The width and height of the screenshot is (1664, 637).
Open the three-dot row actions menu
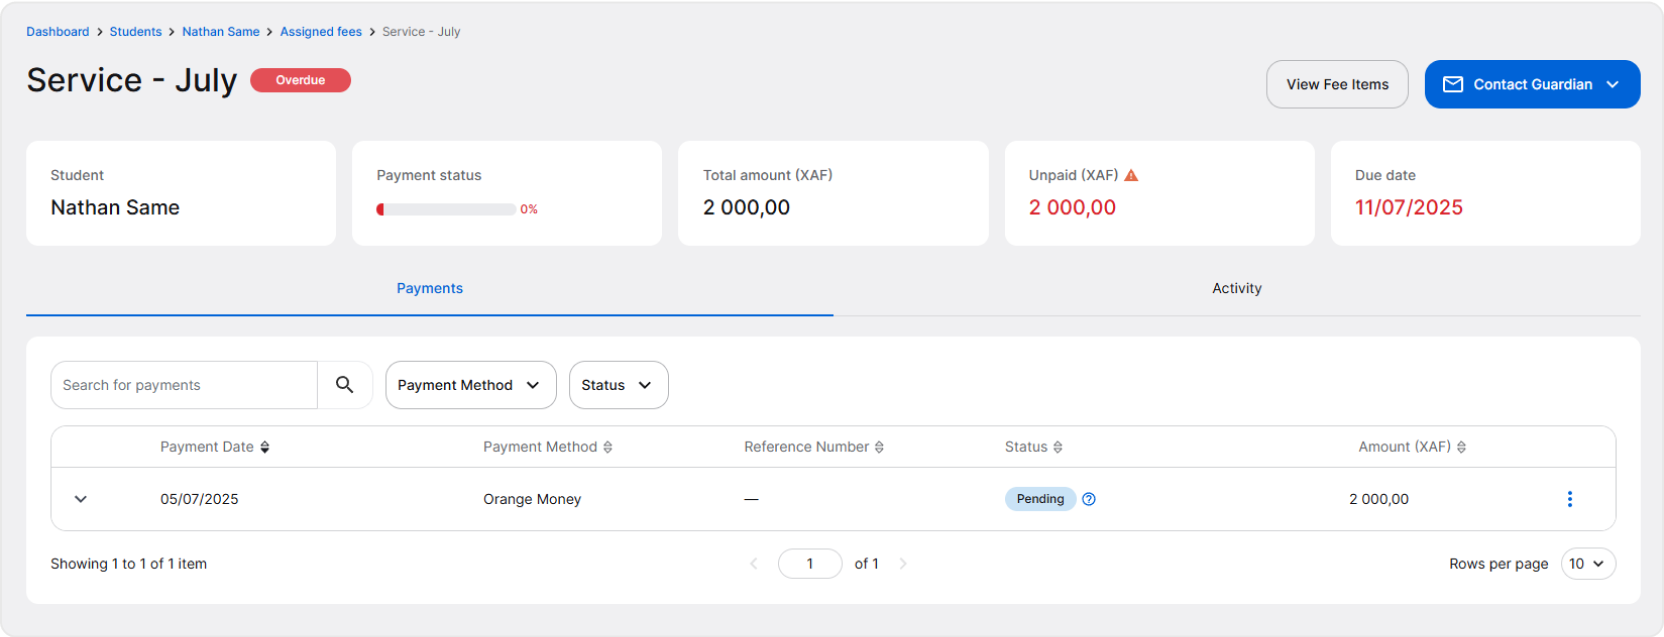click(1569, 499)
